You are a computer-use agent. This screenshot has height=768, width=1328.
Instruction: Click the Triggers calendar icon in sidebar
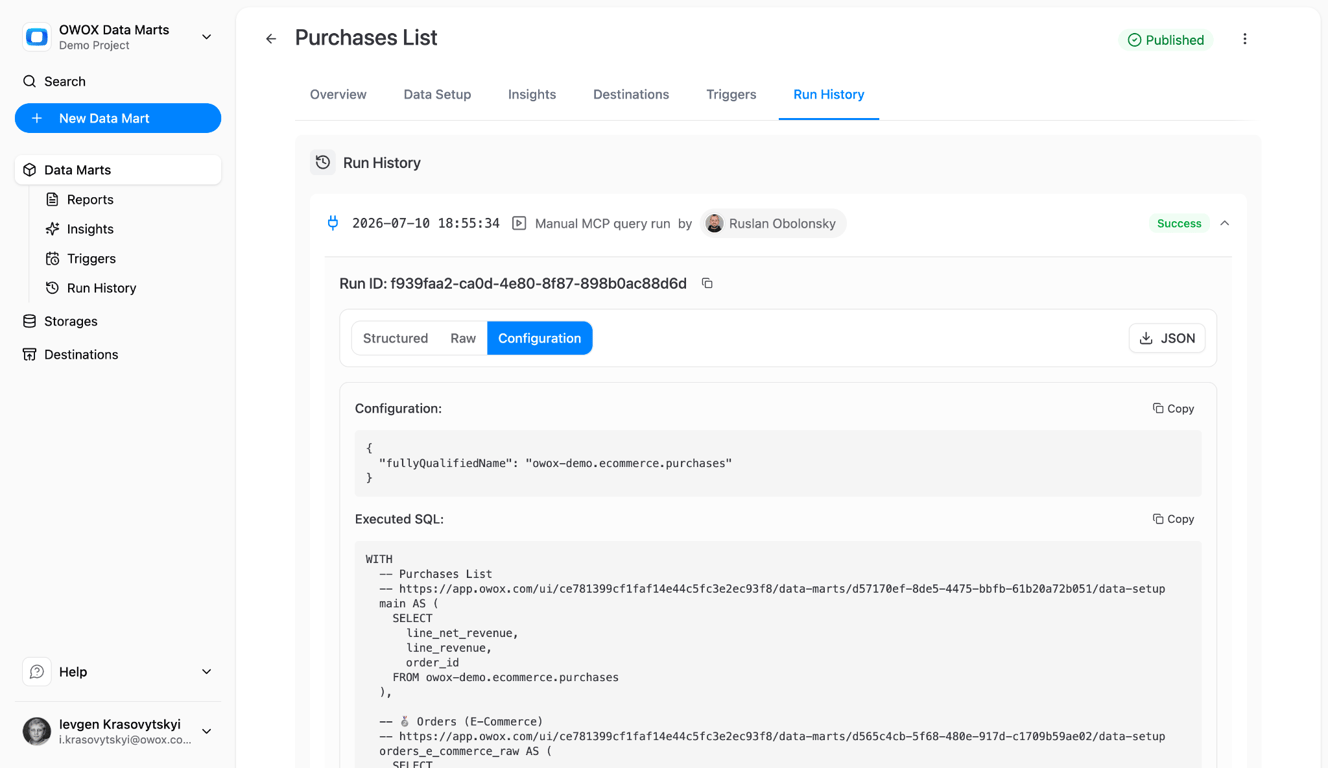tap(52, 258)
